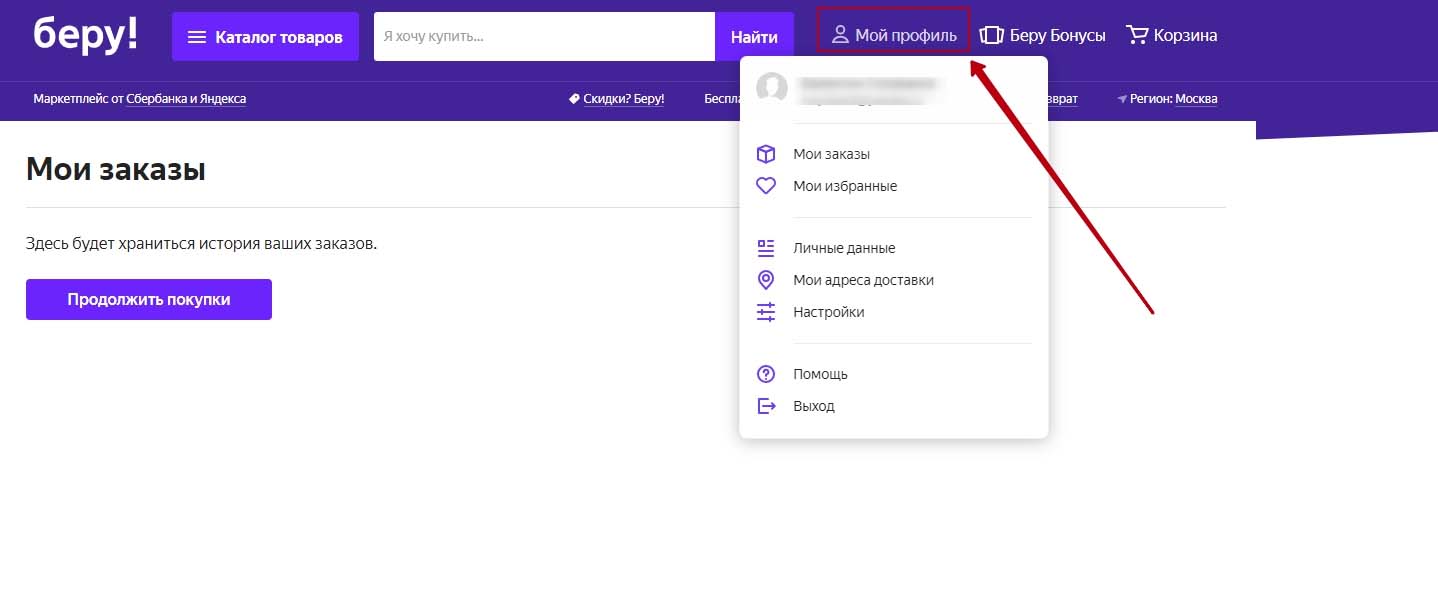The image size is (1438, 605).
Task: Click the tag icon by Скидки? Беру!
Action: point(574,99)
